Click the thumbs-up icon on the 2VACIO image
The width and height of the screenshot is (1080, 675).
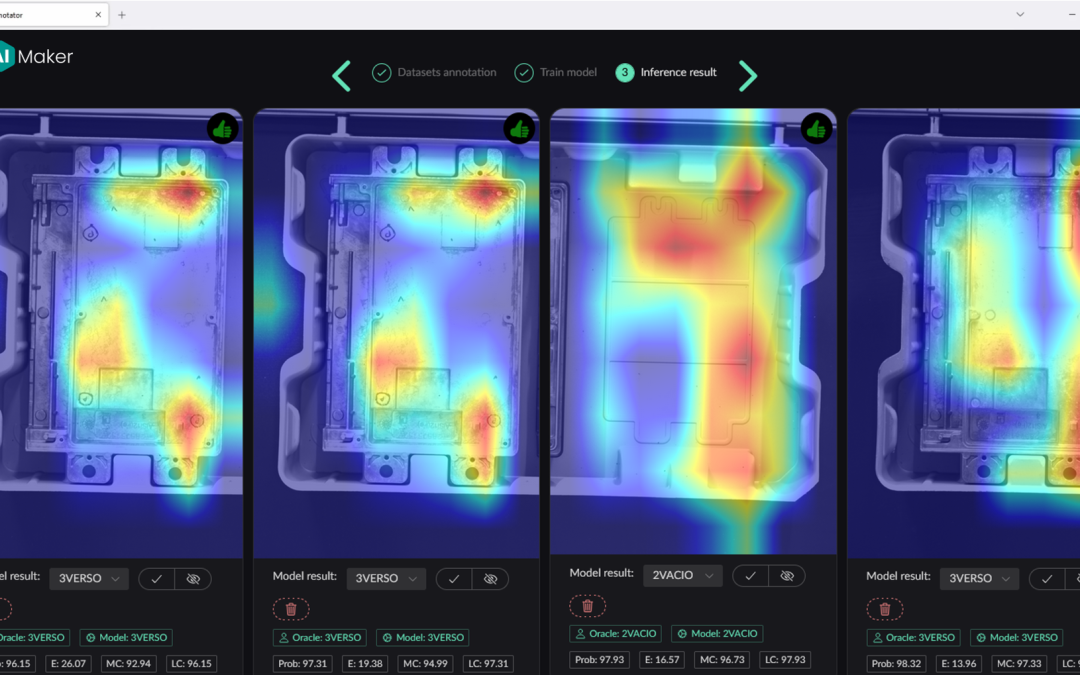tap(816, 128)
